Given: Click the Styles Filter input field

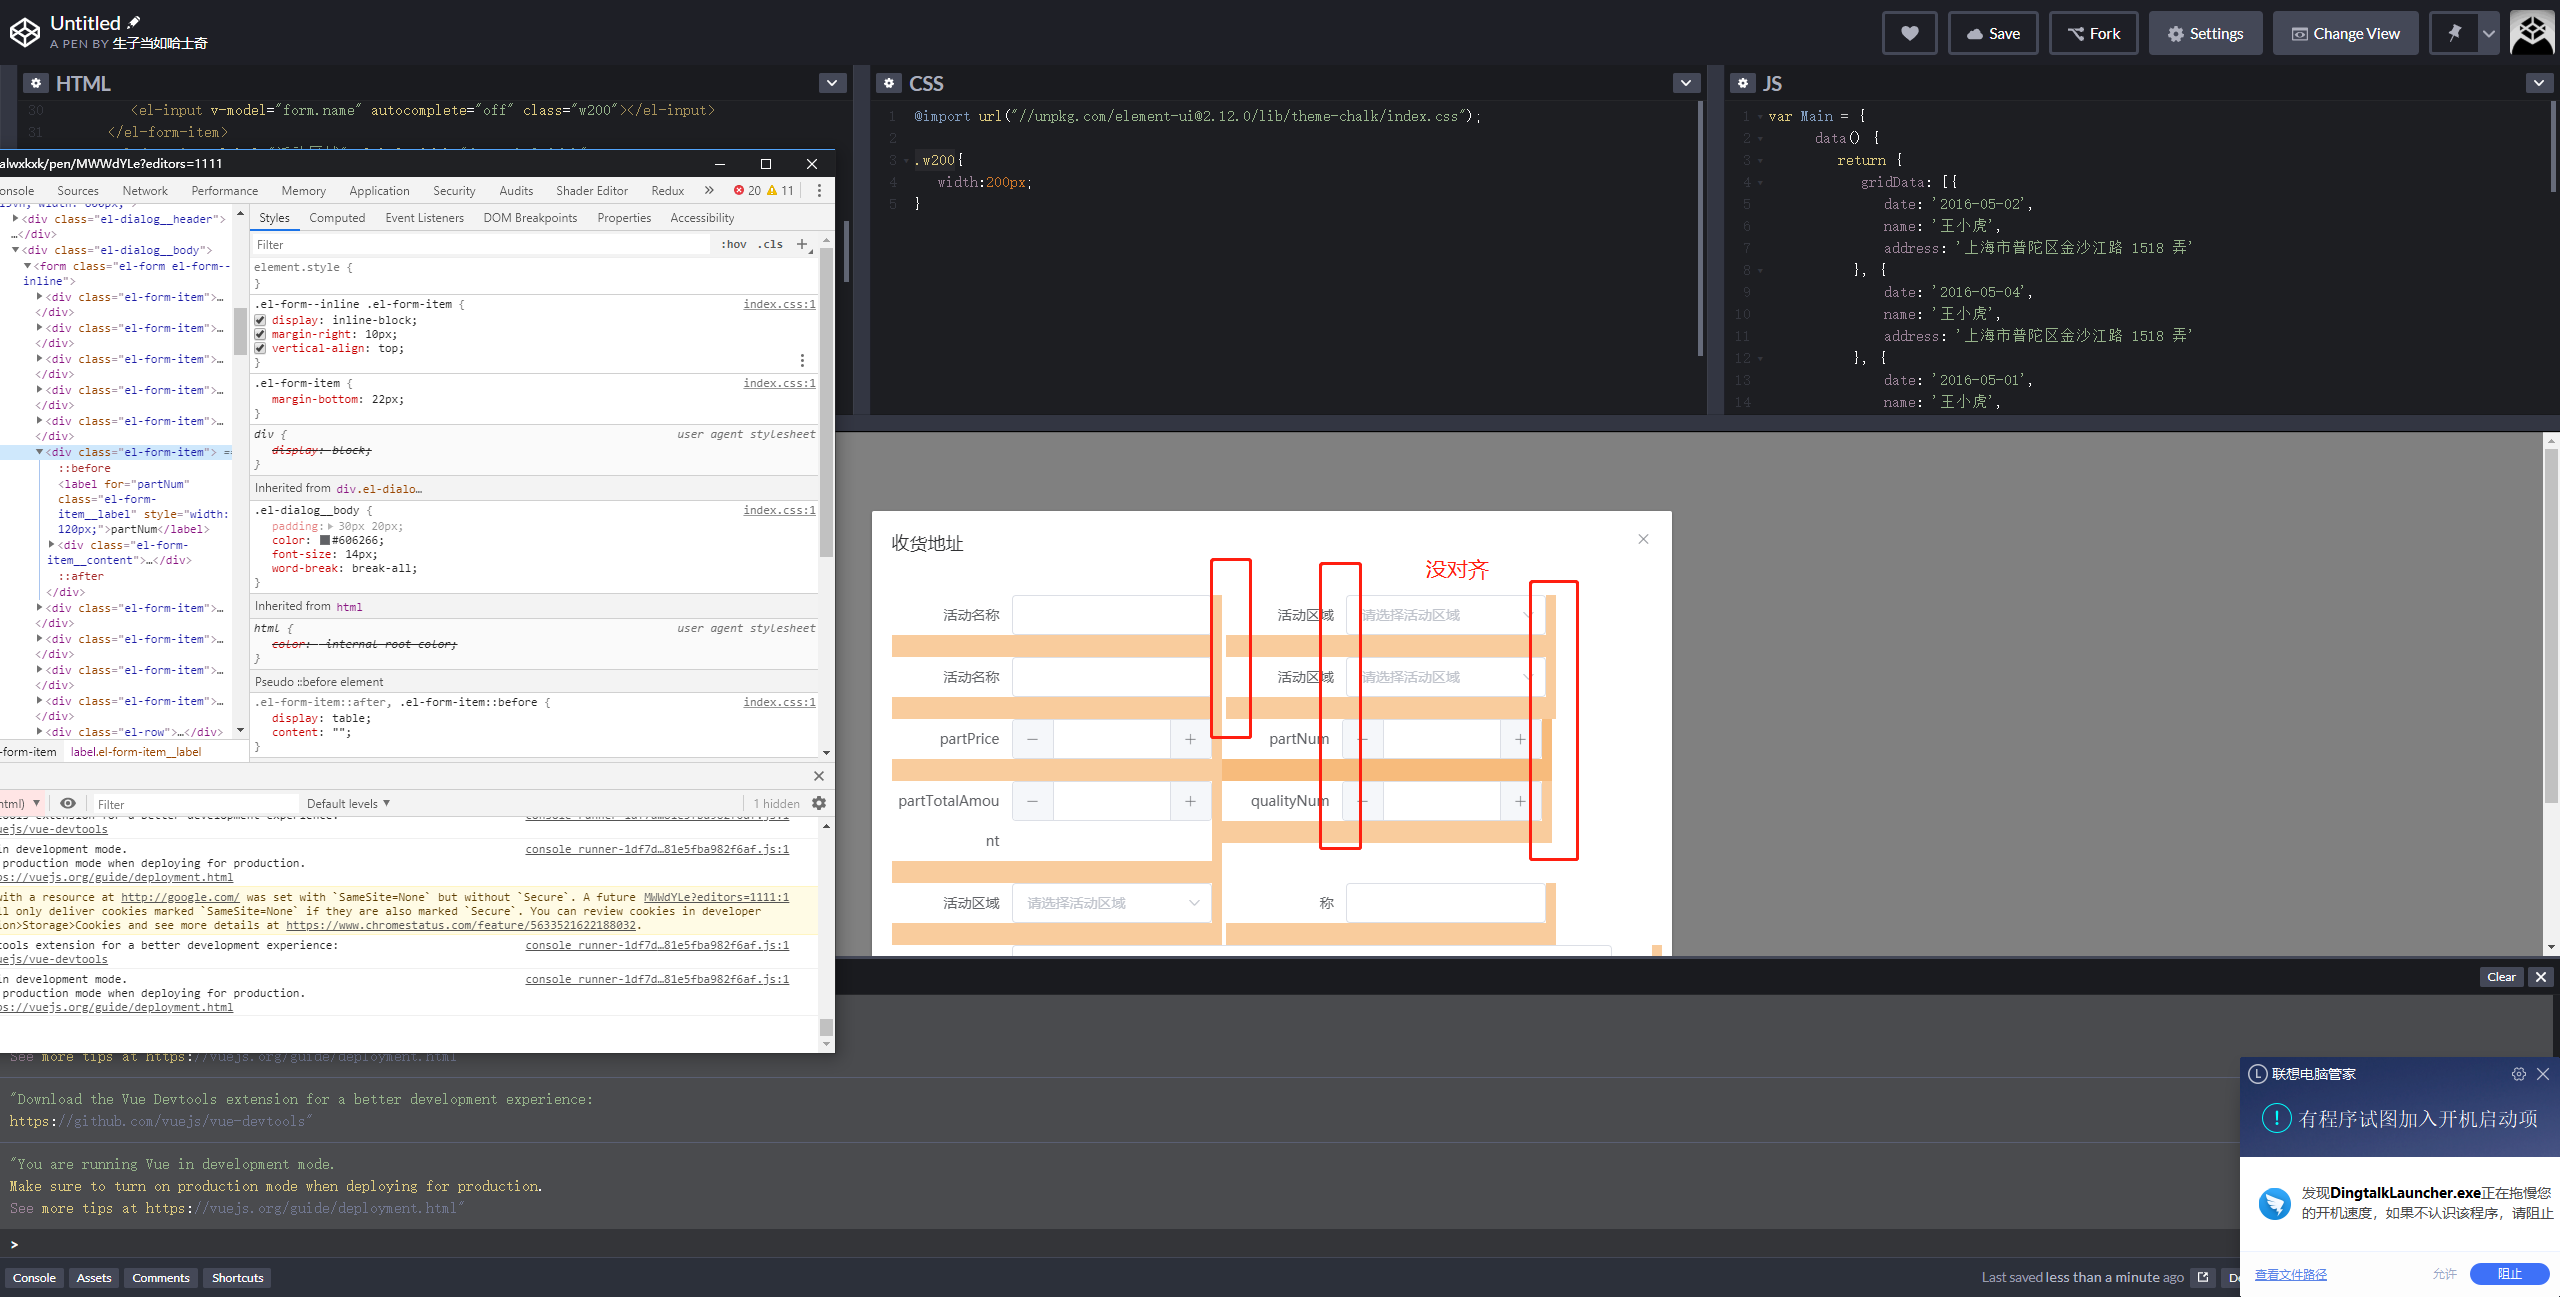Looking at the screenshot, I should 480,244.
